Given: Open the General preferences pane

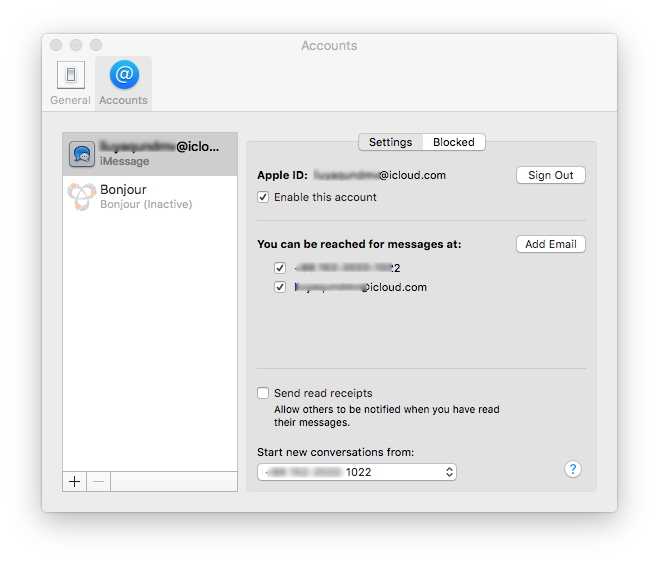Looking at the screenshot, I should coord(71,83).
